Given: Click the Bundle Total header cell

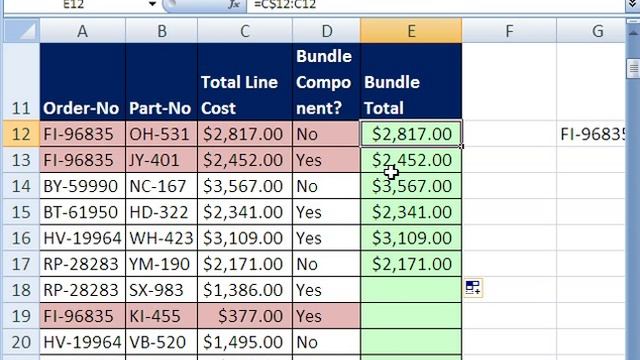Looking at the screenshot, I should tap(411, 82).
